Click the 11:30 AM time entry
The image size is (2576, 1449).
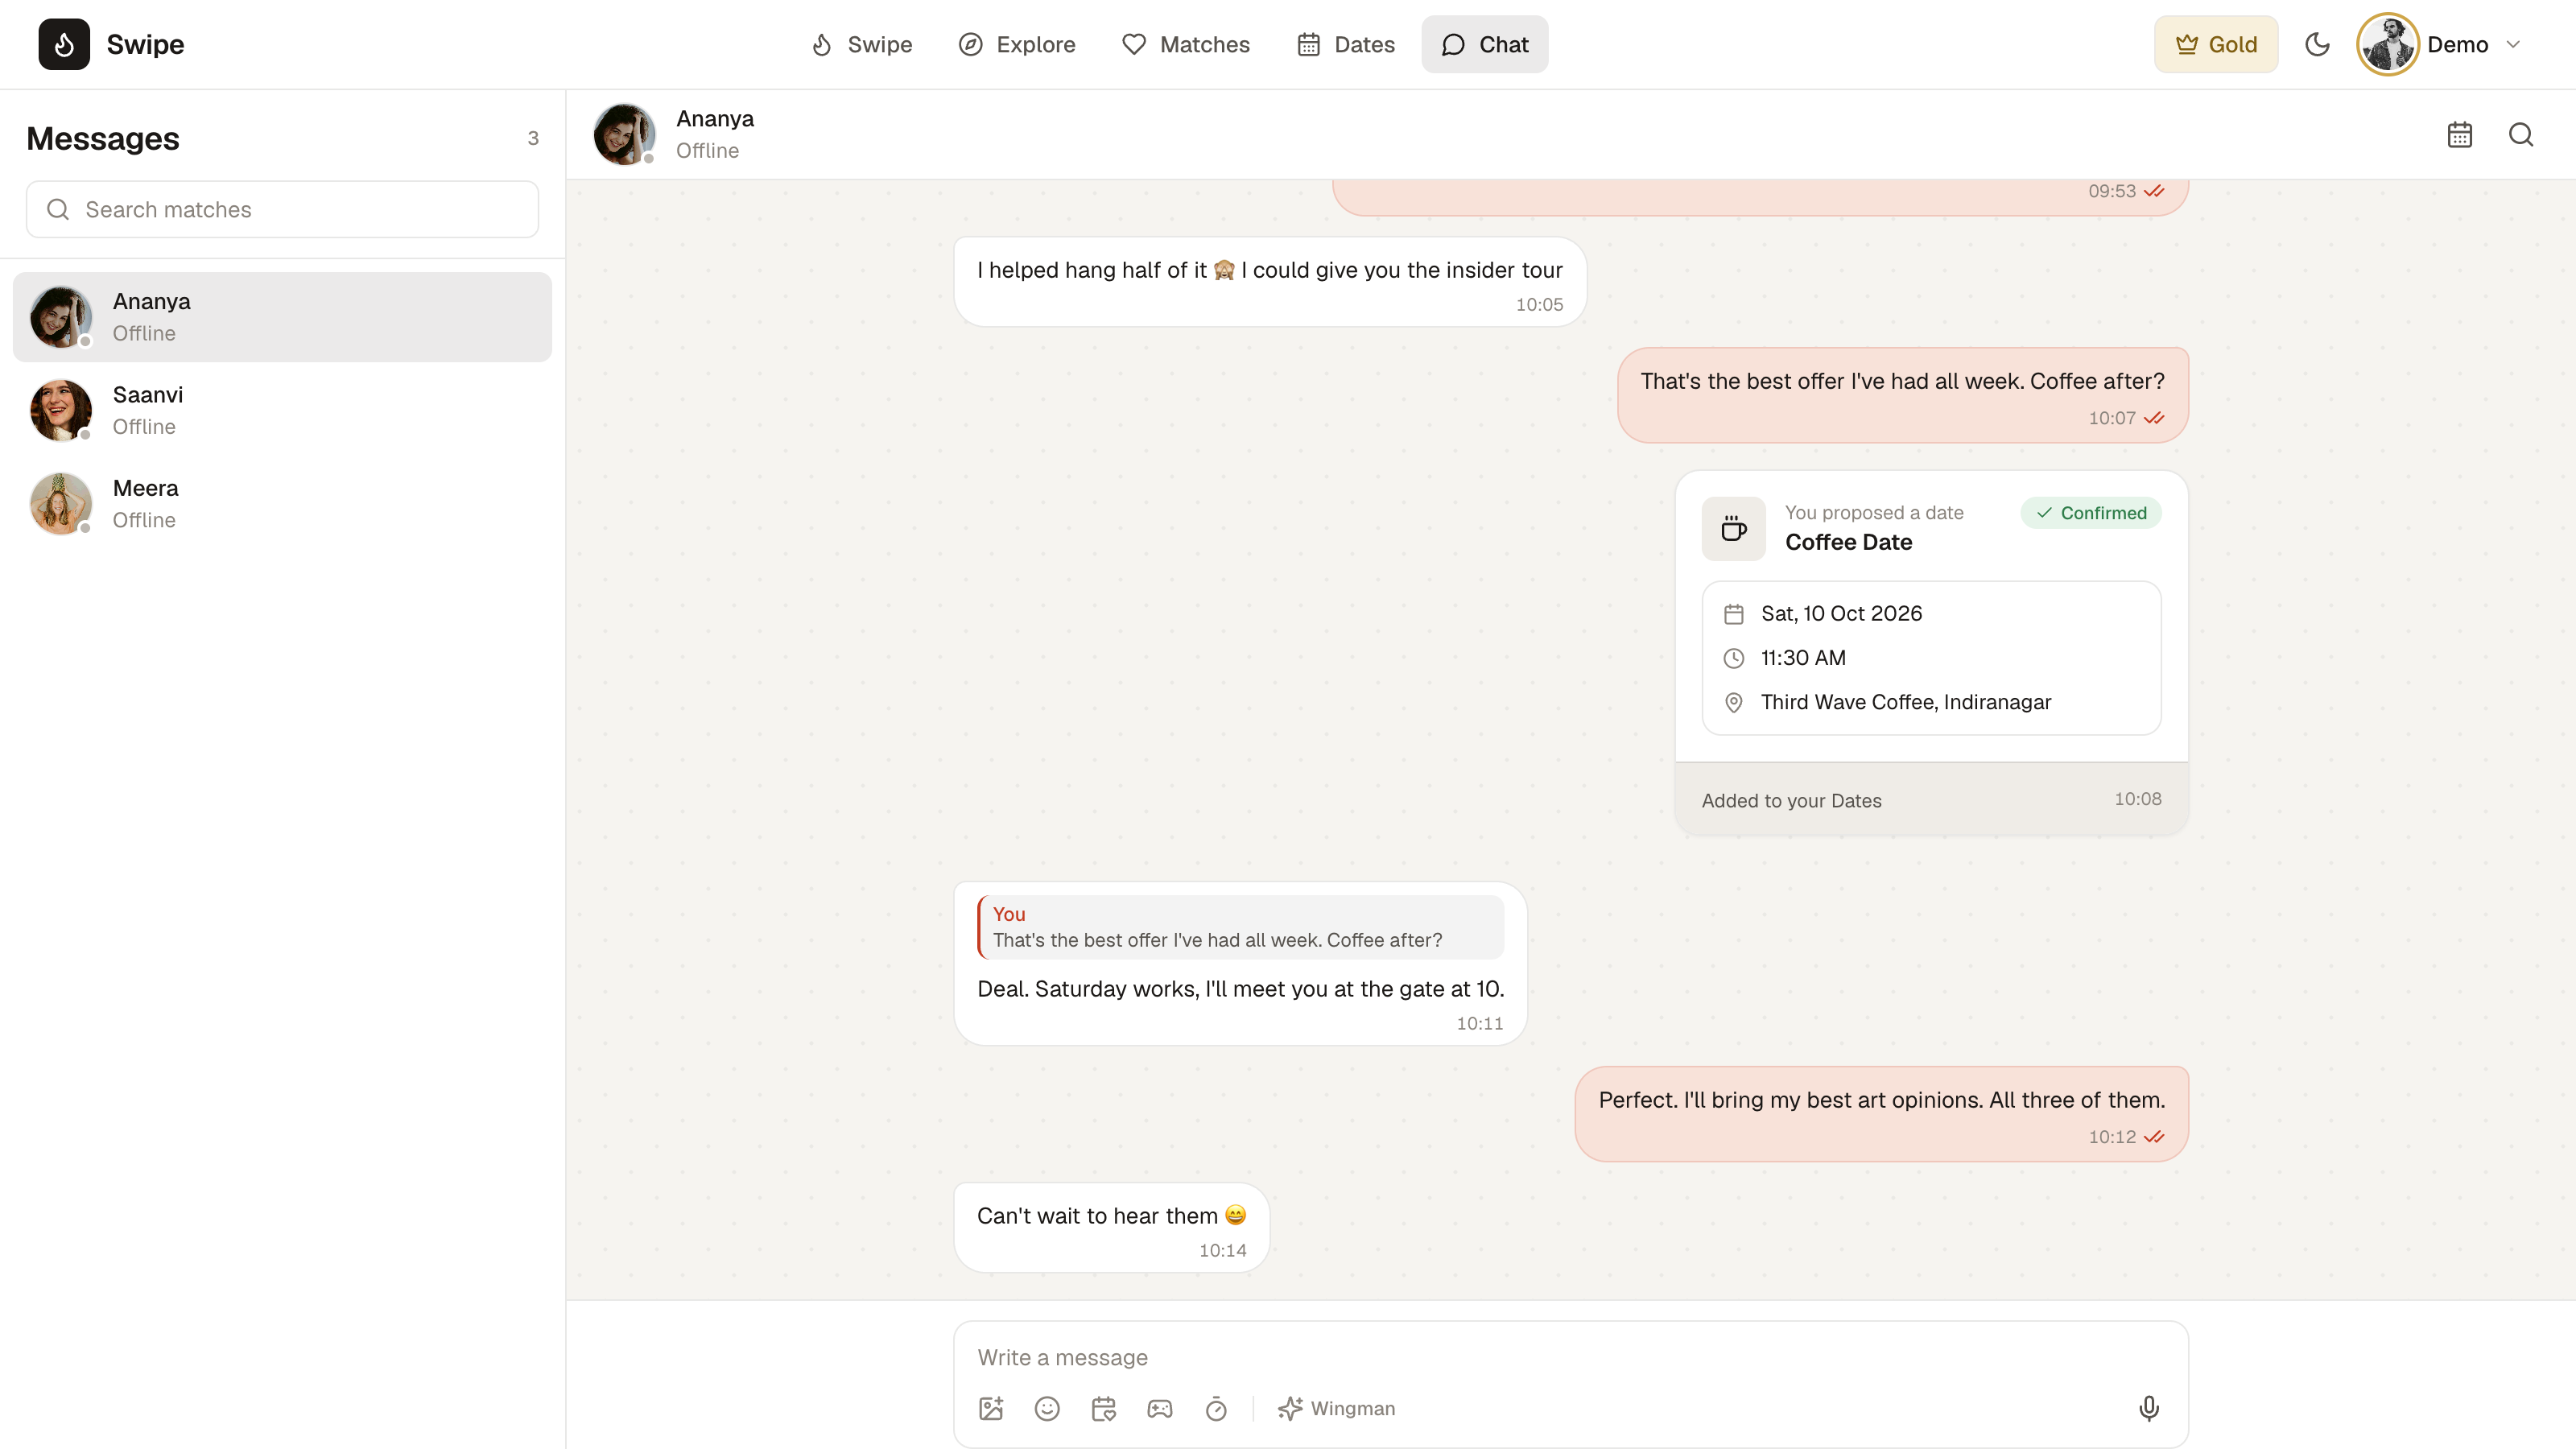tap(1803, 657)
